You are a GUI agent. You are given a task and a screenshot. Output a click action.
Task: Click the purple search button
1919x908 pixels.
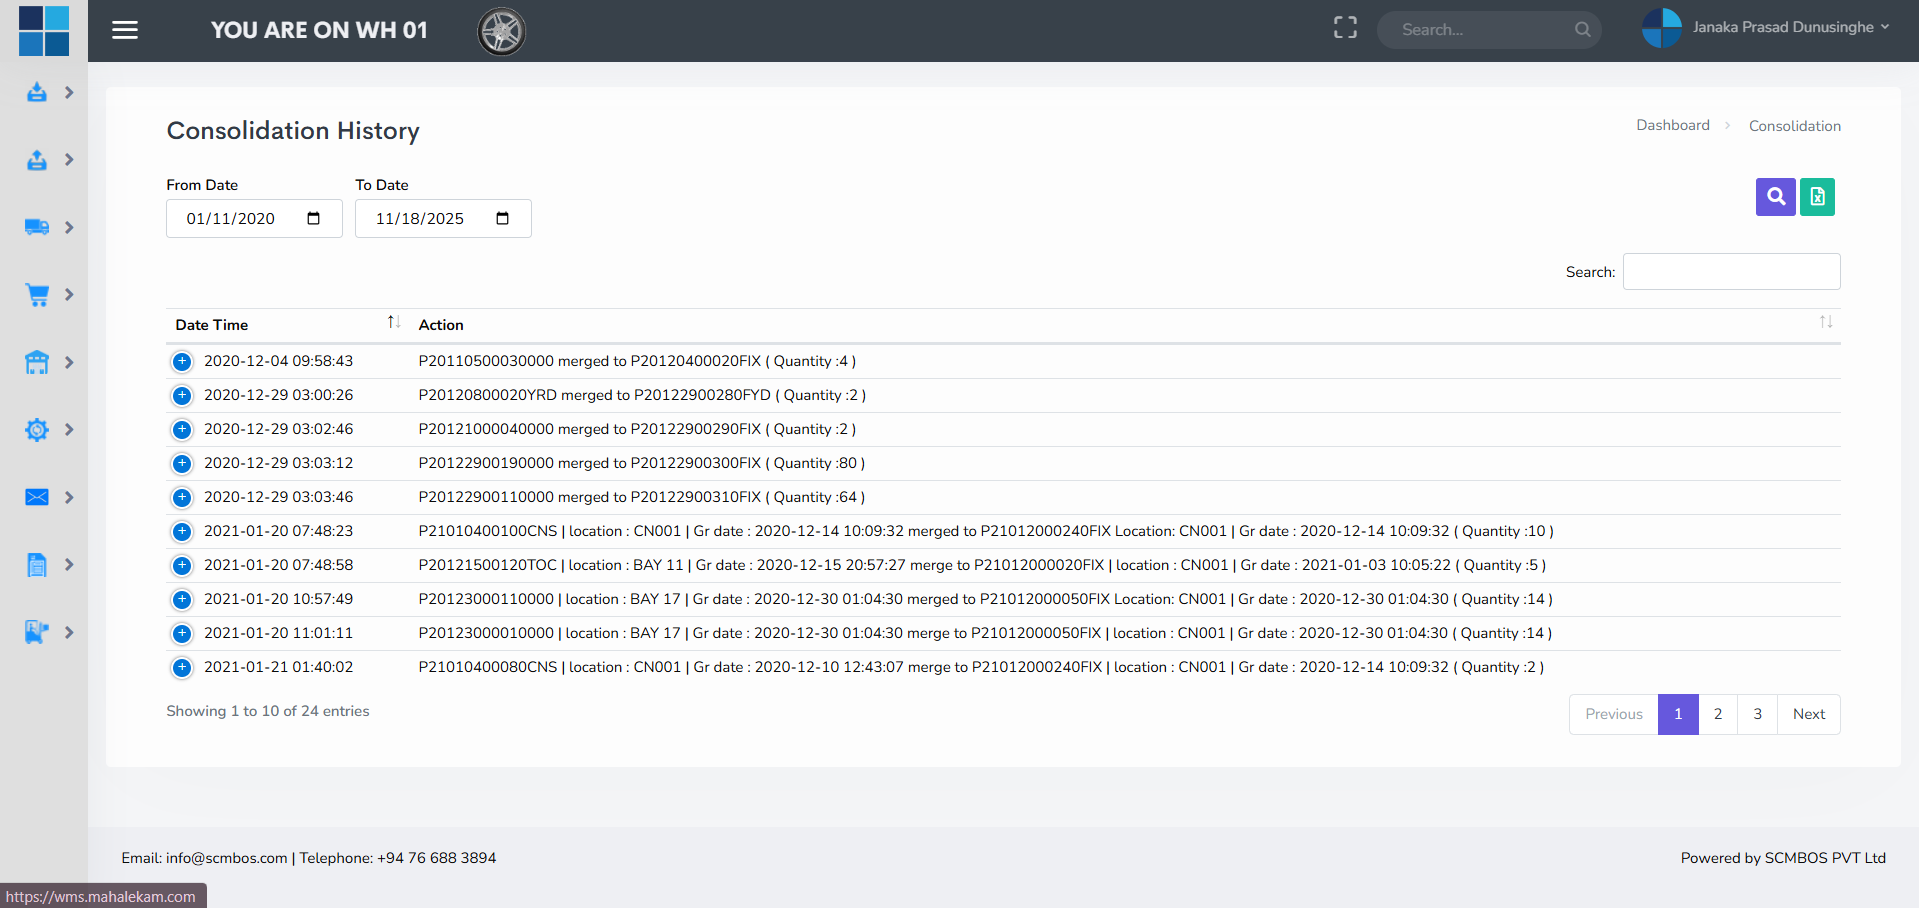tap(1775, 197)
